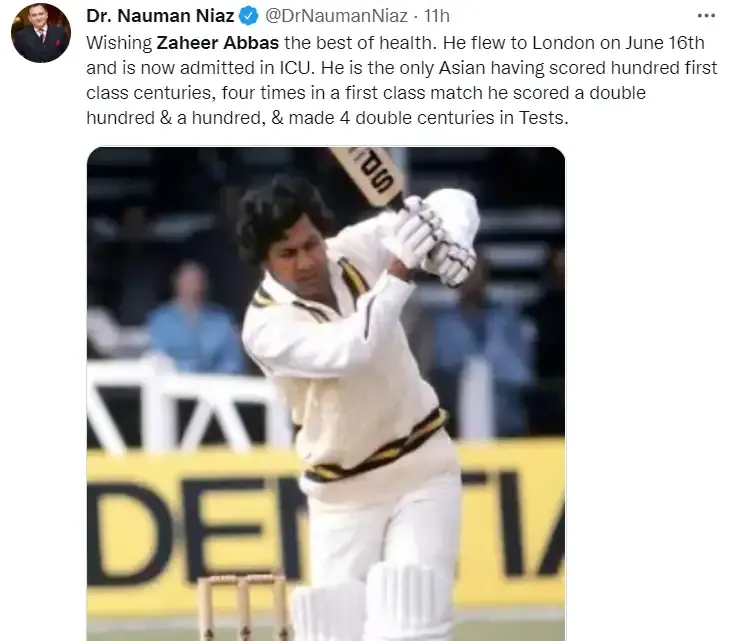The image size is (736, 641).
Task: Click the white batting gloves in the photo
Action: coord(437,239)
